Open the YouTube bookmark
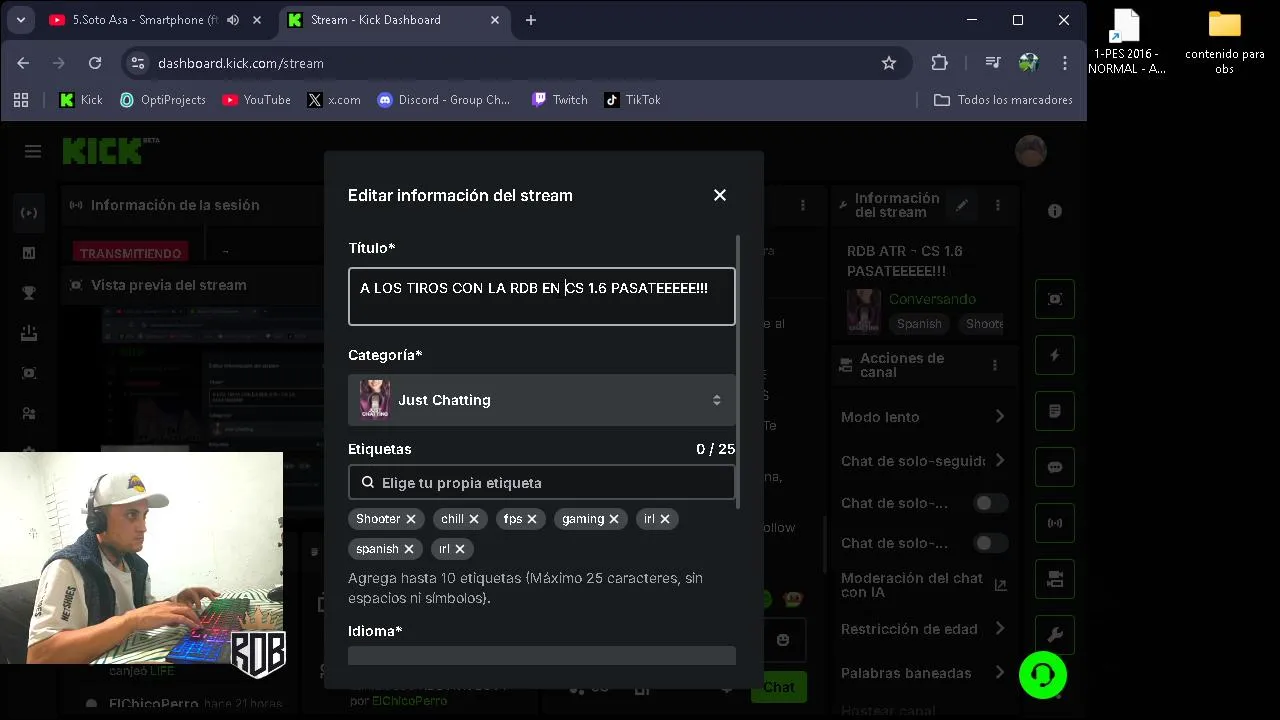The height and width of the screenshot is (720, 1280). [257, 100]
